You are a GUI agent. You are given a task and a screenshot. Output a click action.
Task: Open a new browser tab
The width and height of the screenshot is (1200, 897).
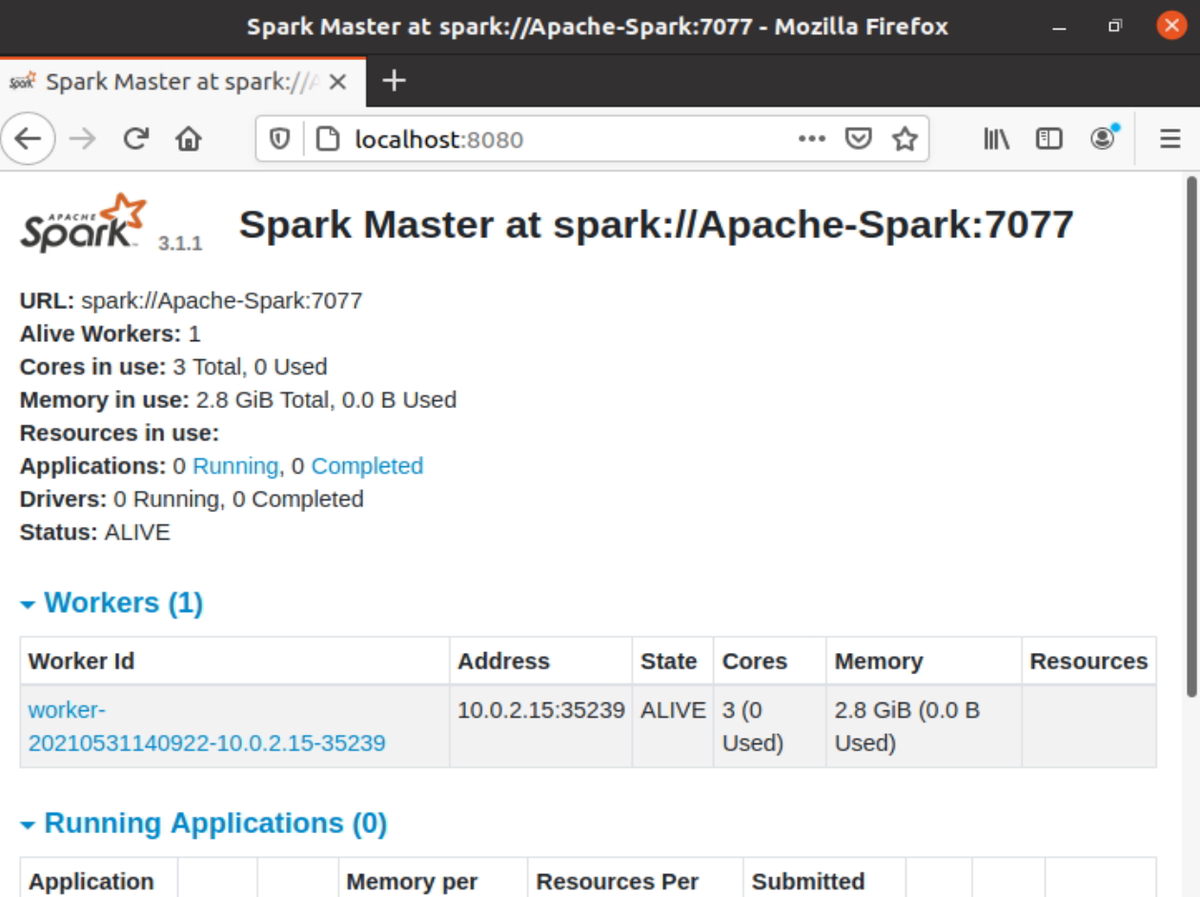coord(393,81)
